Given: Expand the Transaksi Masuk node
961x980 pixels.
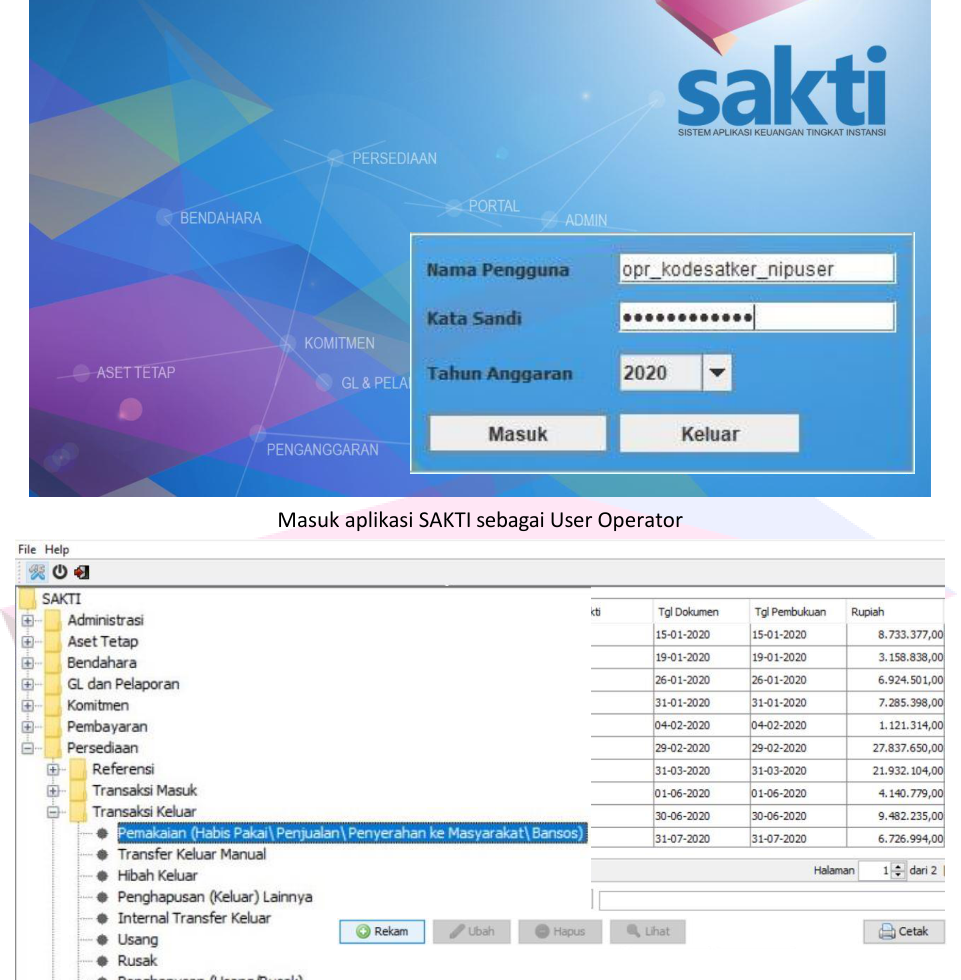Looking at the screenshot, I should [x=53, y=791].
